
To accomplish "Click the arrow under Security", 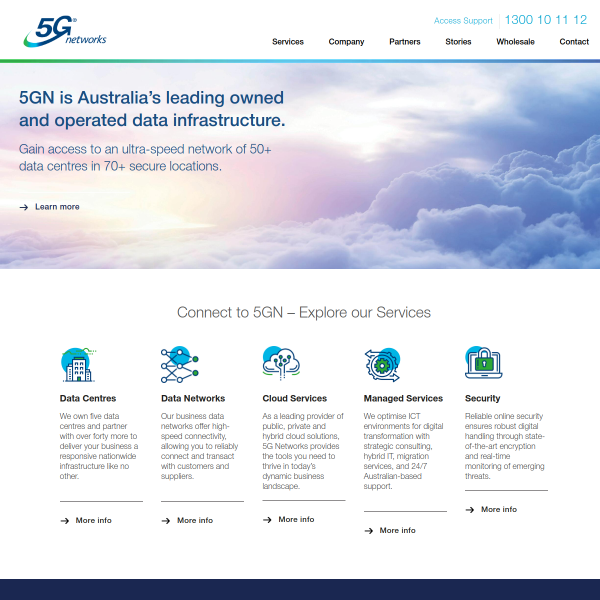I will pos(470,510).
